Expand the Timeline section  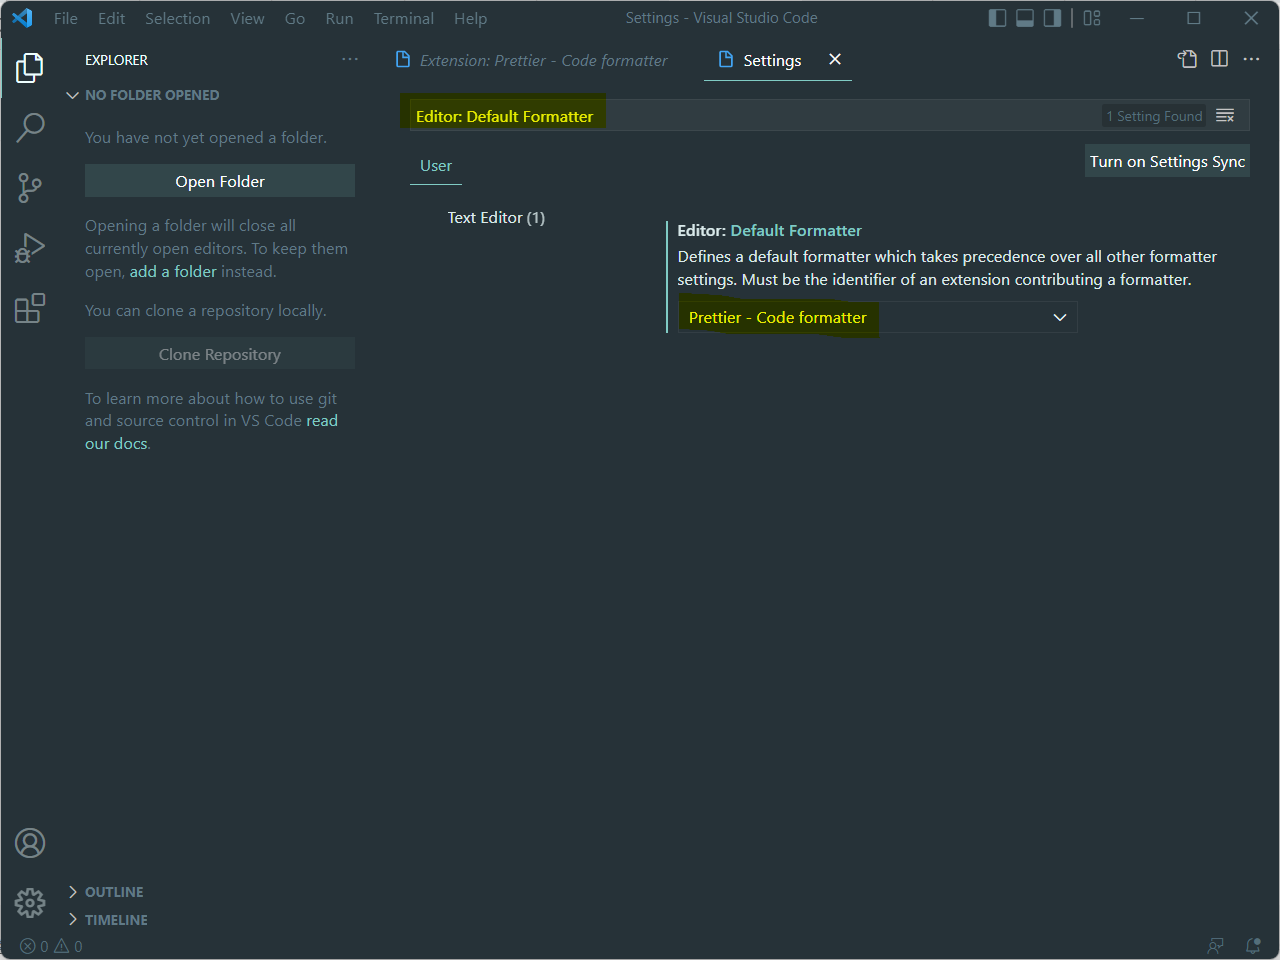(x=107, y=920)
